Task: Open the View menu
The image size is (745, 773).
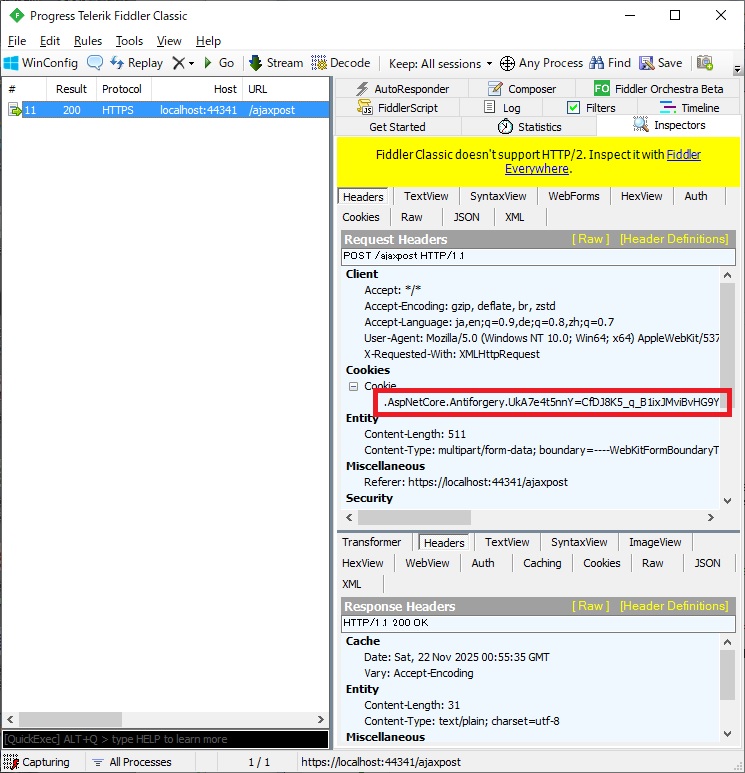Action: [169, 41]
